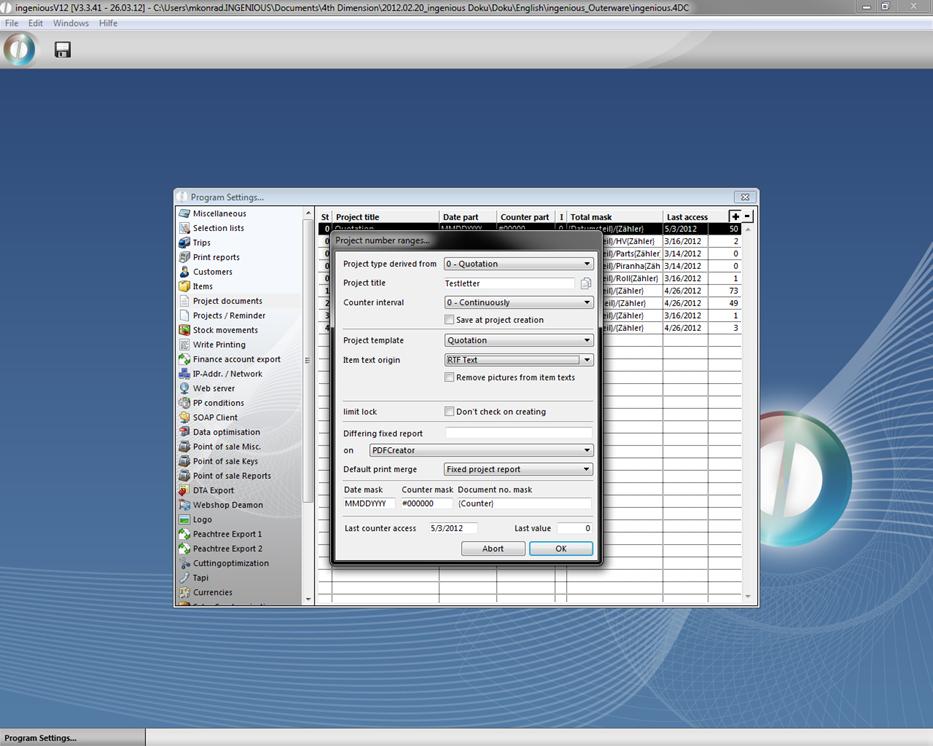Screen dimensions: 933x746
Task: Open the Windows menu in menu bar
Action: click(x=70, y=23)
